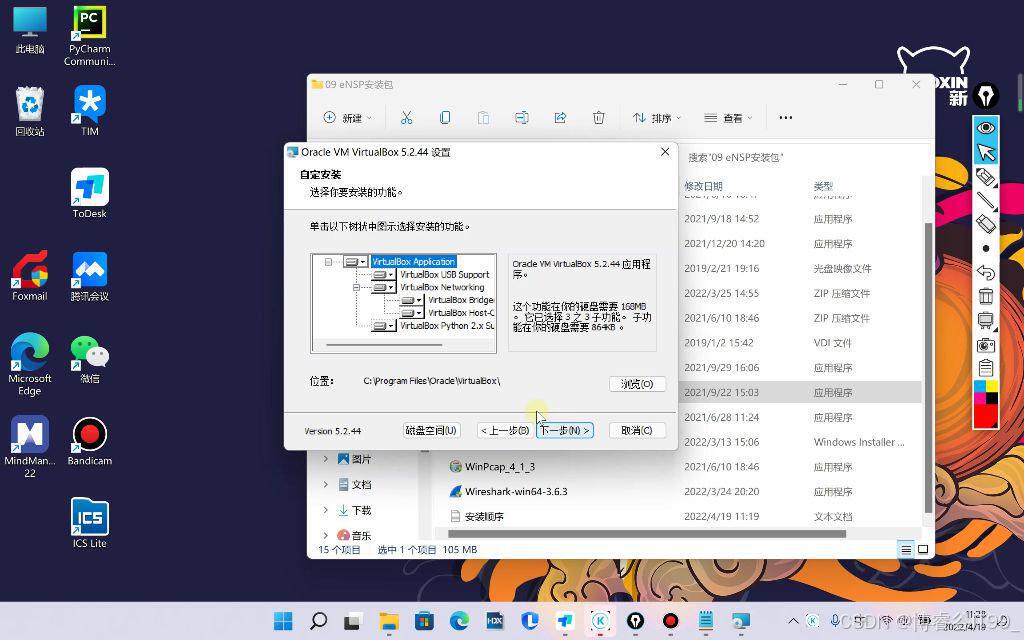Collapse the VirtualBox Networking tree node
The width and height of the screenshot is (1024, 640).
point(357,287)
